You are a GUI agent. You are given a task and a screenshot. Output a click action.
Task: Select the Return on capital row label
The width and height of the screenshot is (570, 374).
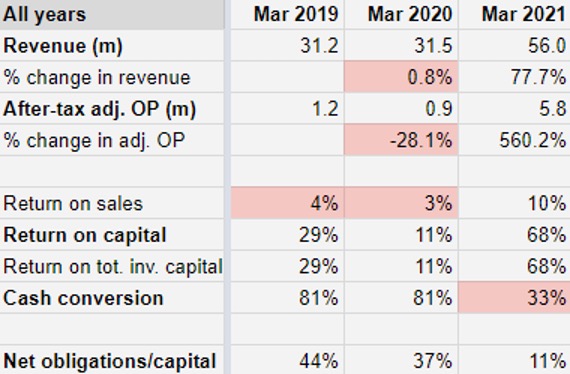(x=85, y=236)
